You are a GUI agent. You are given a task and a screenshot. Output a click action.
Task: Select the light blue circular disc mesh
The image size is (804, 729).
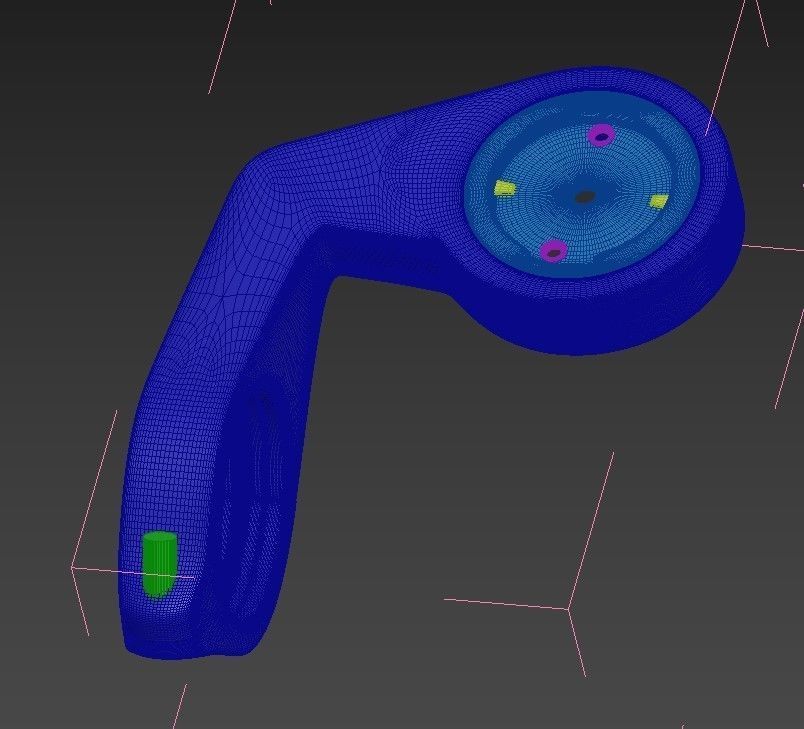coord(582,187)
